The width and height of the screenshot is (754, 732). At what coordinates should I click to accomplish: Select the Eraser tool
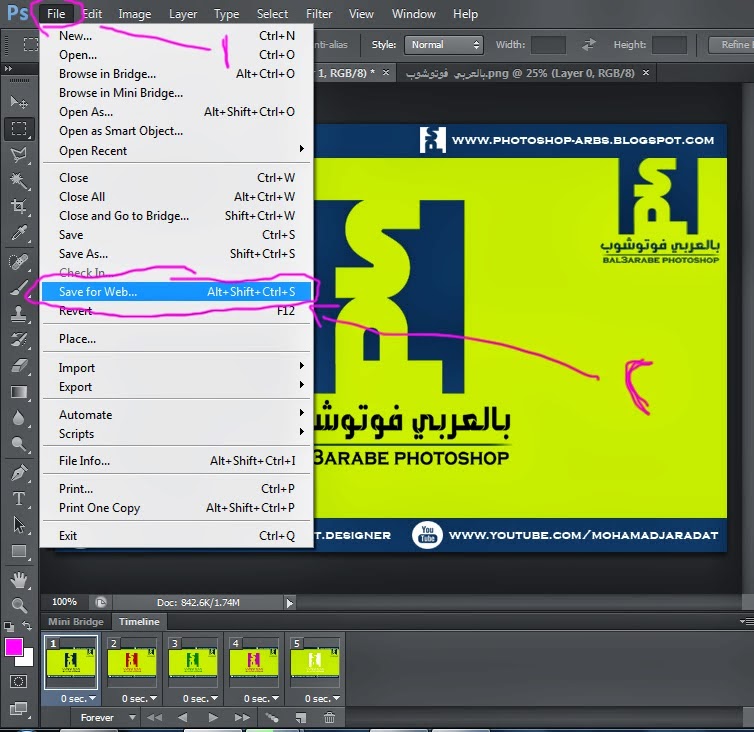point(19,366)
